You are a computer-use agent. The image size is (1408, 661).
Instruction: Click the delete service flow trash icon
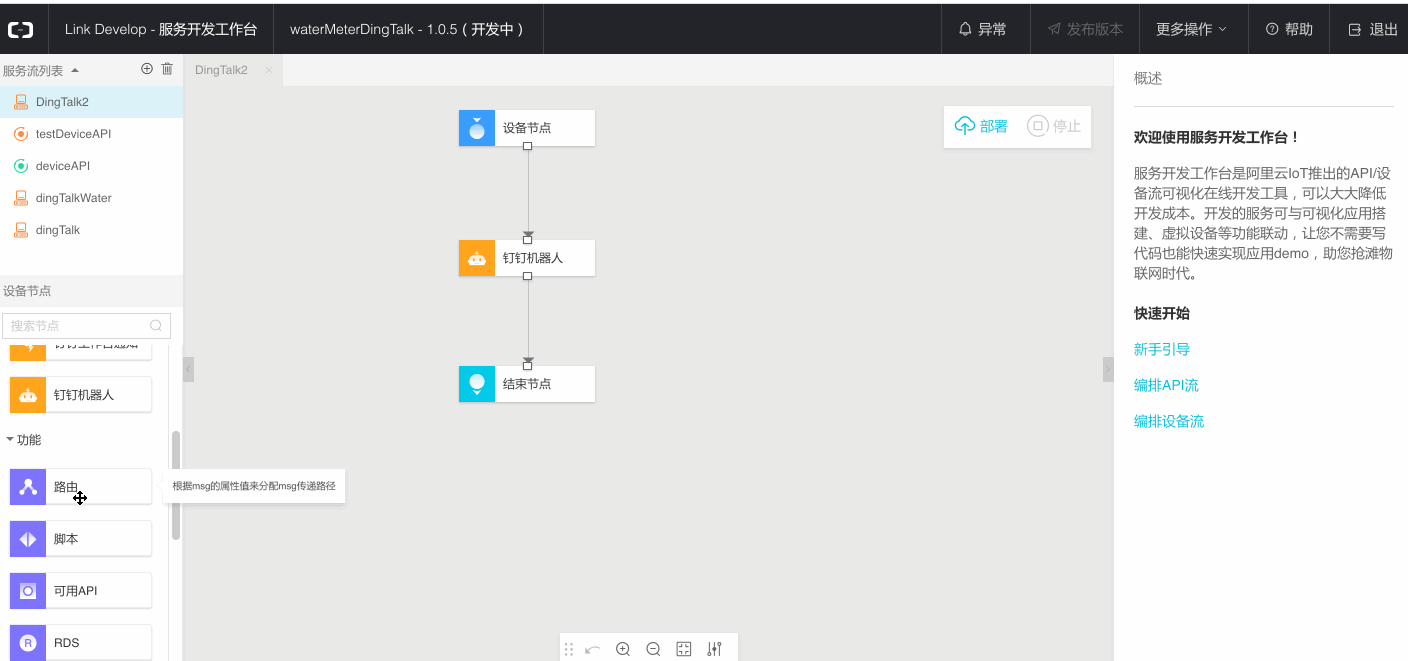[167, 69]
